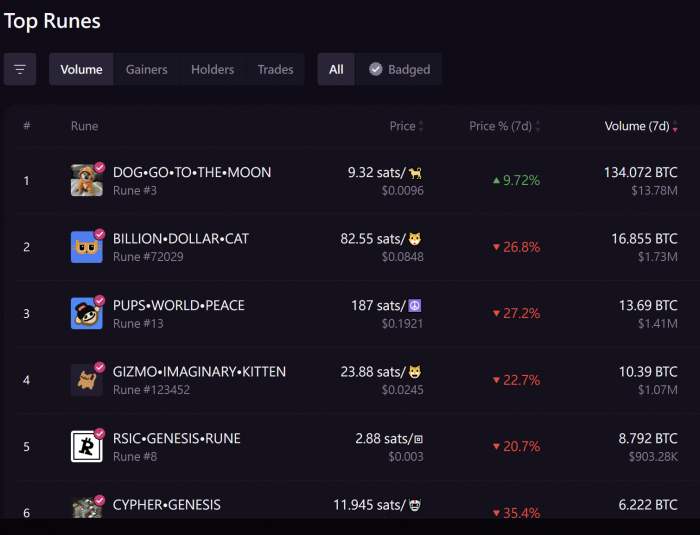This screenshot has width=700, height=535.
Task: Select the Volume tab
Action: click(x=81, y=69)
